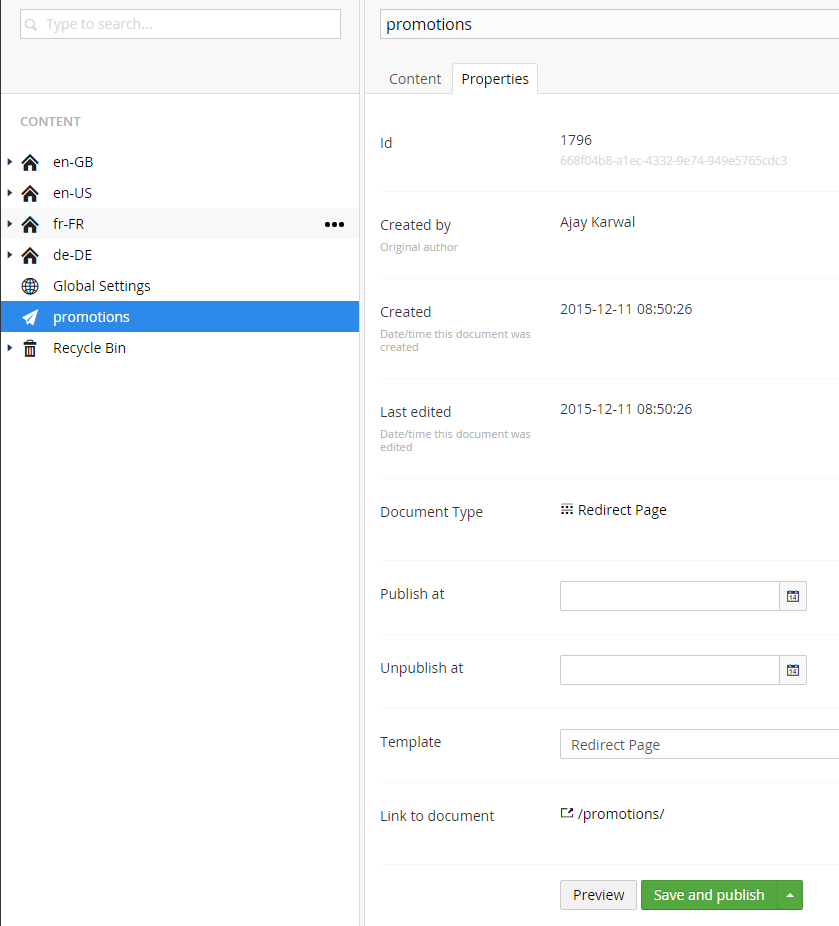
Task: Open the Template dropdown showing Redirect Page
Action: click(698, 745)
